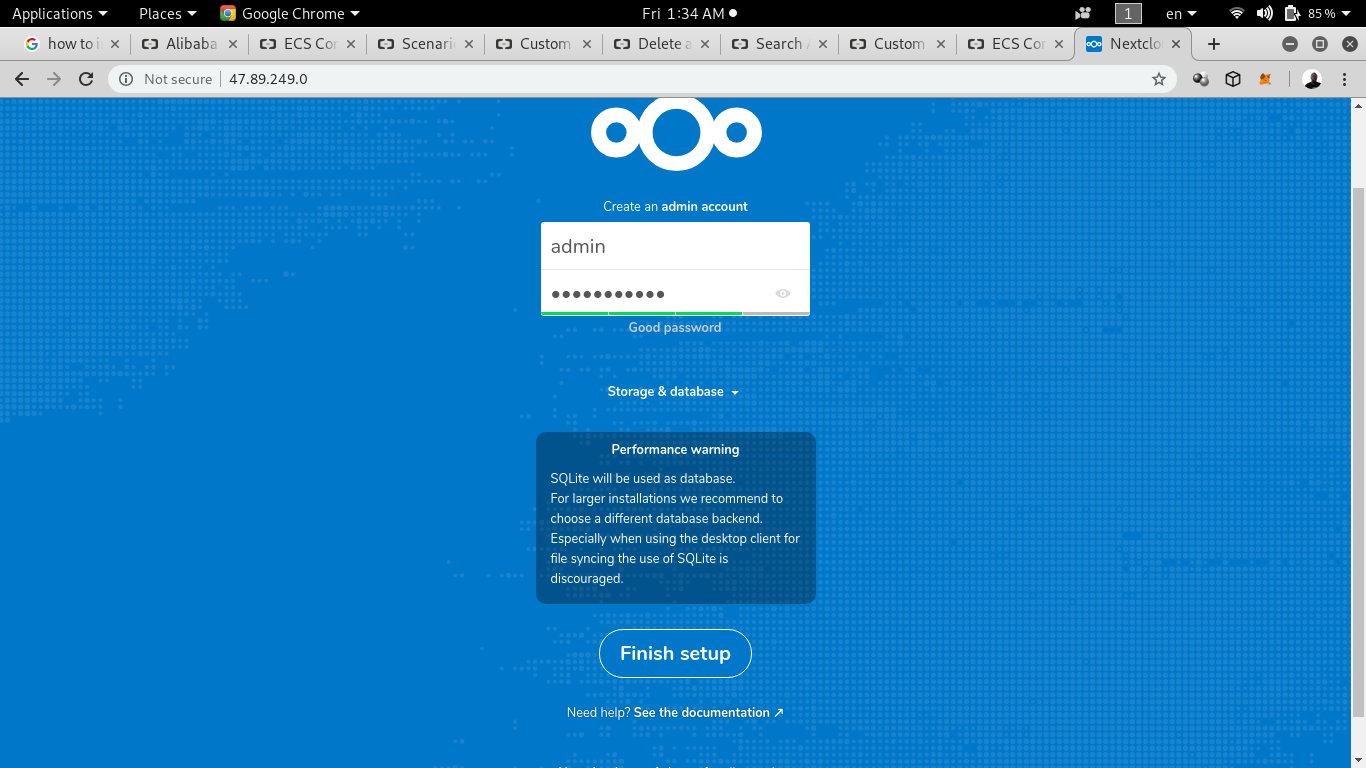Image resolution: width=1366 pixels, height=768 pixels.
Task: Open the en keyboard layout dropdown
Action: [1181, 13]
